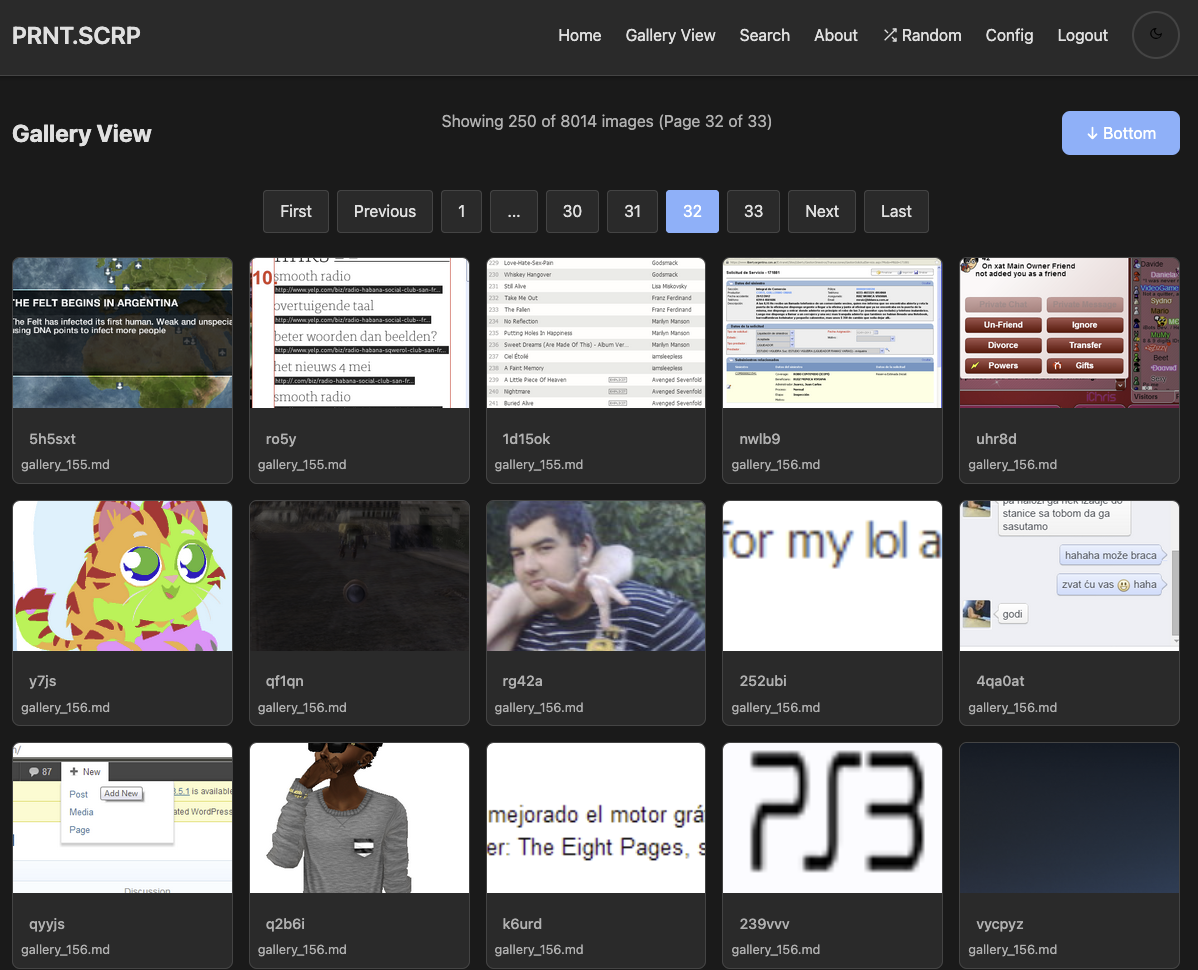Open the 1d15ok song list thumbnail
The height and width of the screenshot is (970, 1198).
click(x=596, y=333)
